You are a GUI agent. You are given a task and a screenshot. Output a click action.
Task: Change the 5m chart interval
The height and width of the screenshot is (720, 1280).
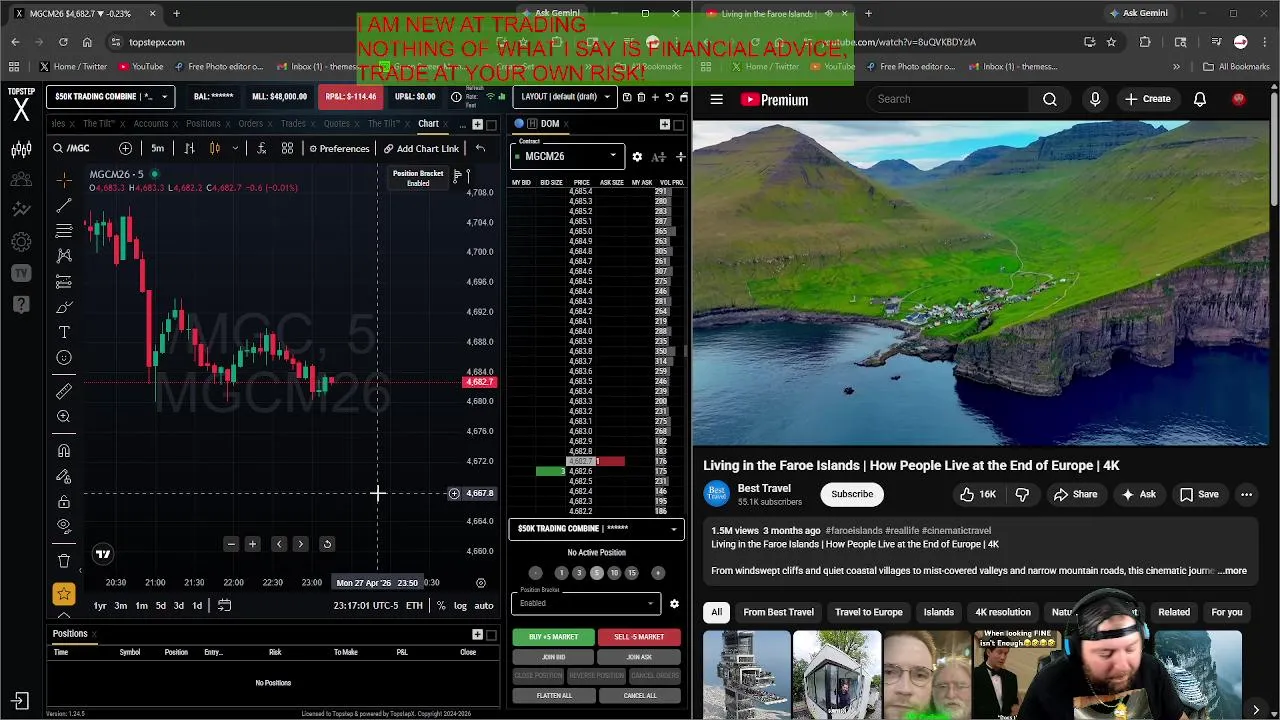point(158,148)
